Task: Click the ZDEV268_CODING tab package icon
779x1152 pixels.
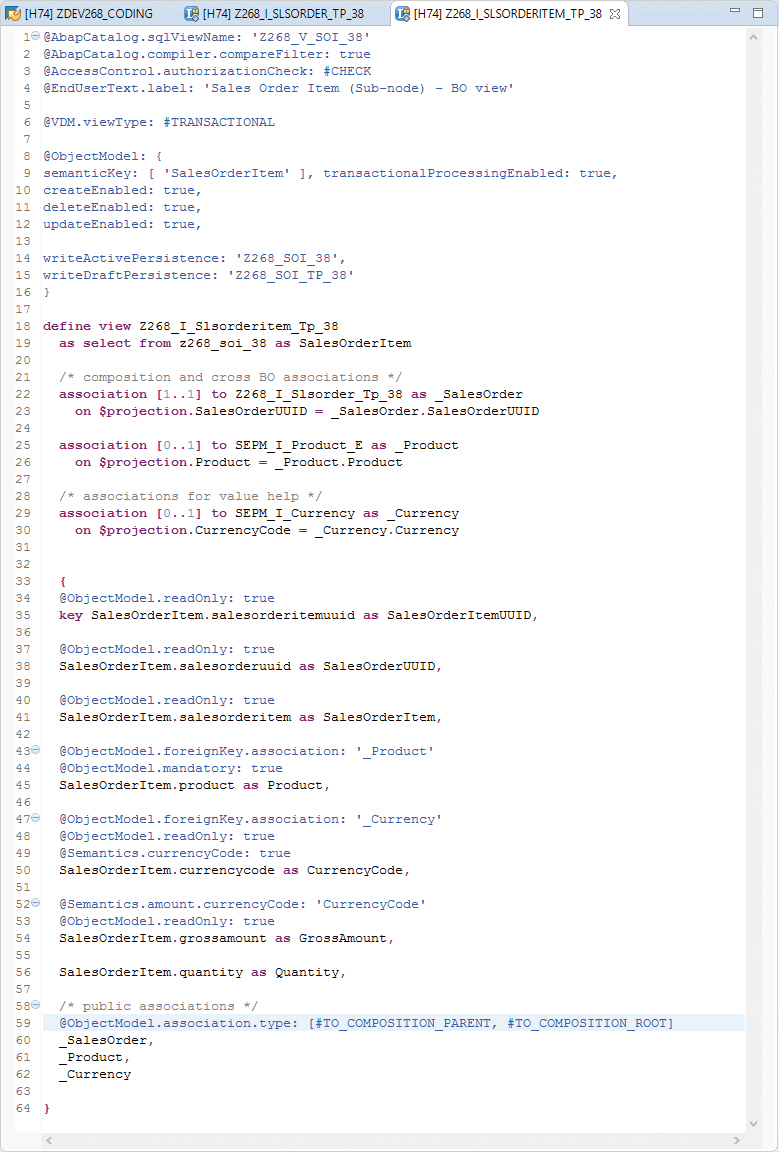Action: (13, 13)
